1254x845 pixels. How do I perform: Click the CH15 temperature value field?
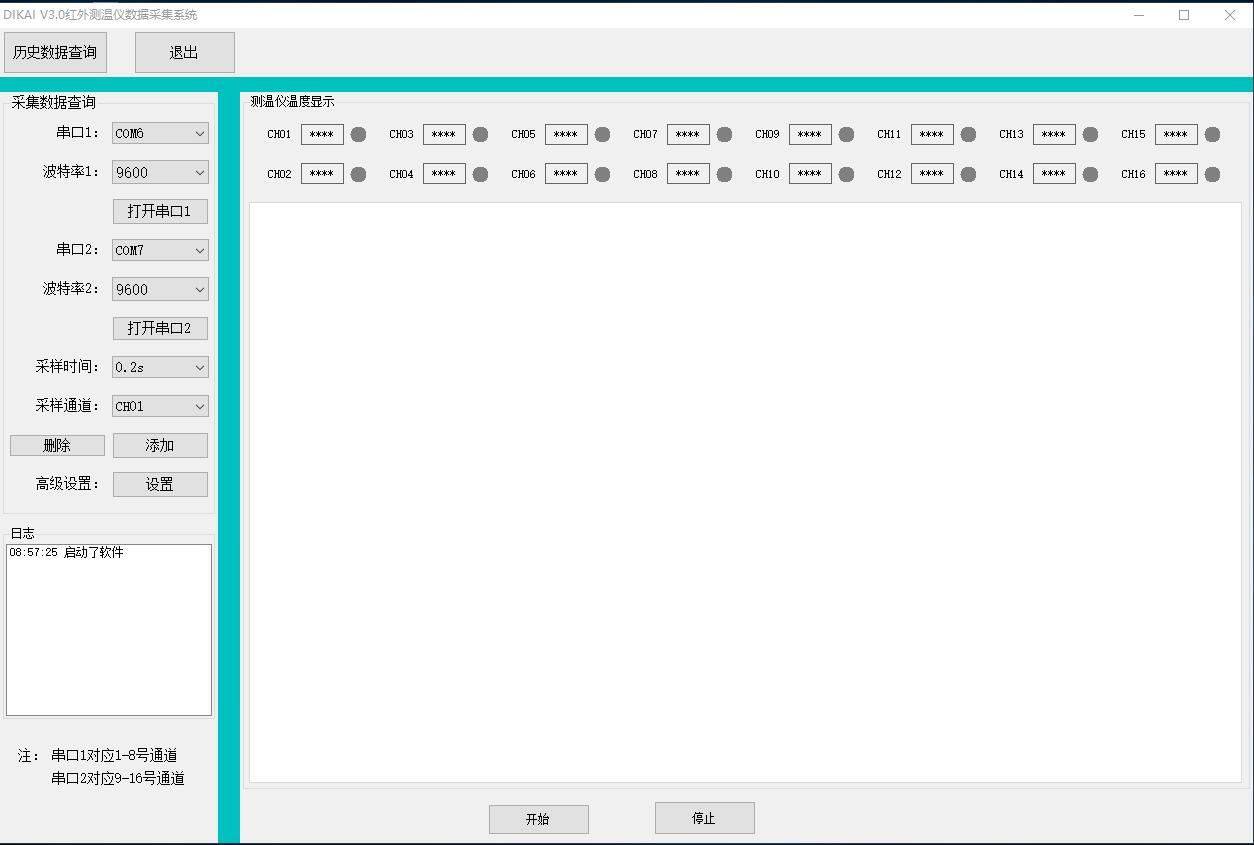pyautogui.click(x=1176, y=134)
